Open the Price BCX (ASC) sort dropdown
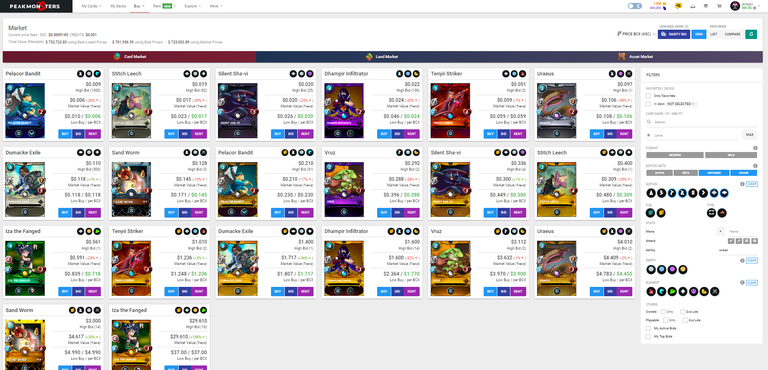 click(x=636, y=34)
